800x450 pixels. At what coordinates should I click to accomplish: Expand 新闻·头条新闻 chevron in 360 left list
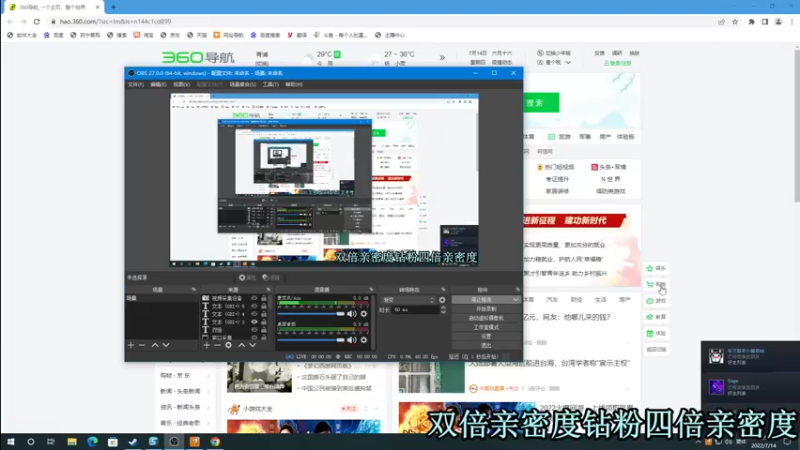(209, 392)
